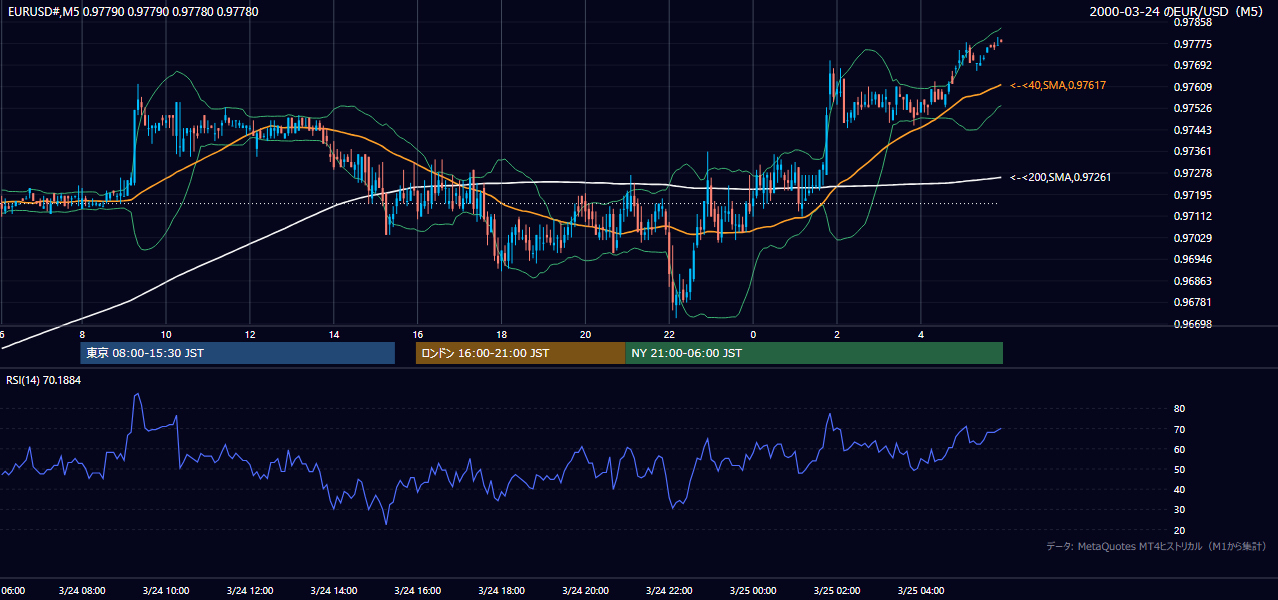Click price axis value 0.96698
This screenshot has width=1278, height=600.
tap(1192, 324)
